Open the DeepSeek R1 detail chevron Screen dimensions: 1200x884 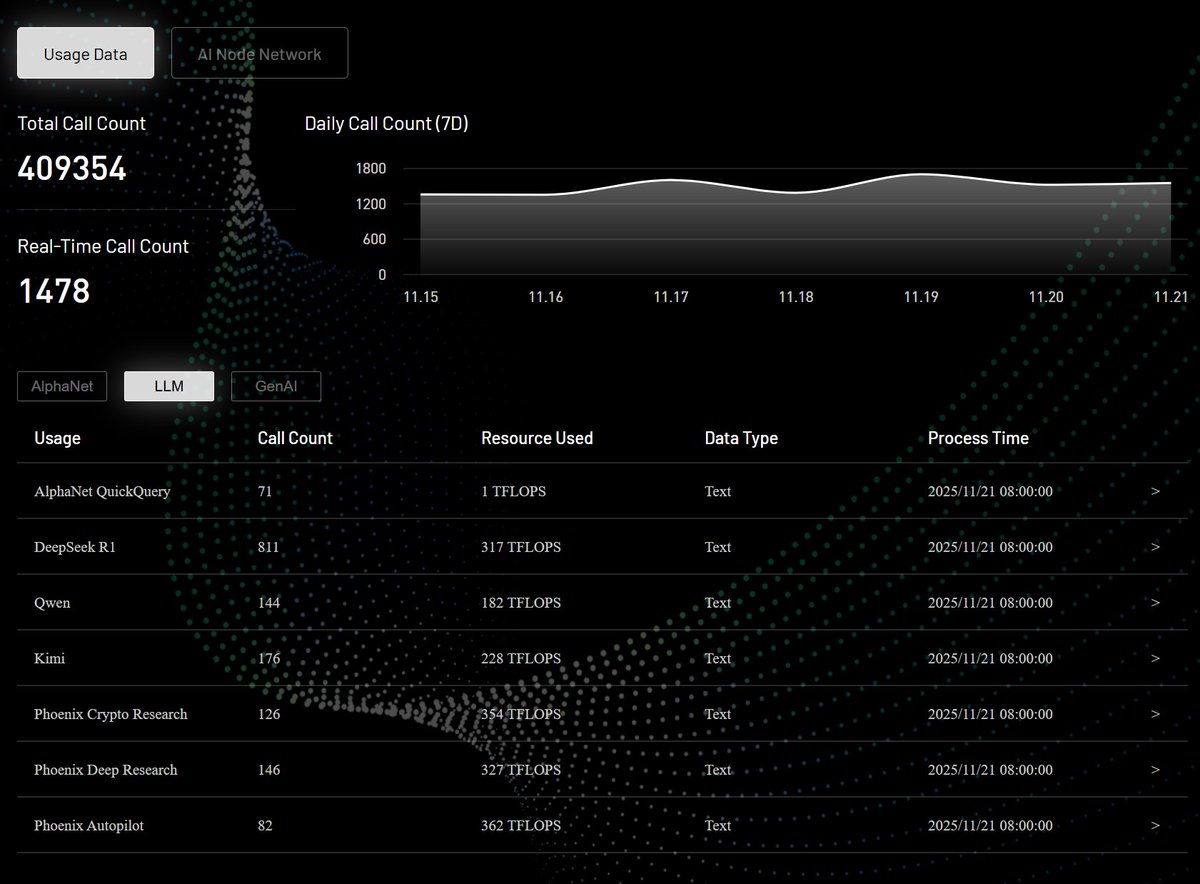[x=1155, y=547]
